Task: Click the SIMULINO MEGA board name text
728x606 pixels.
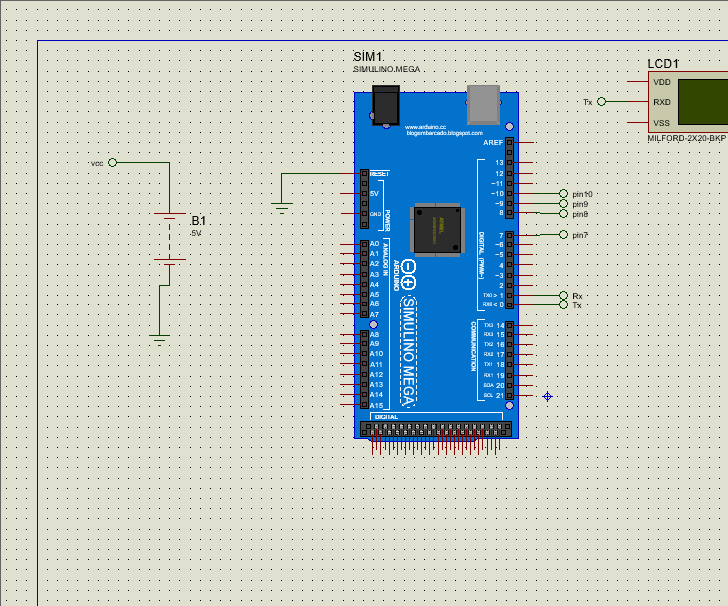Action: tap(408, 352)
